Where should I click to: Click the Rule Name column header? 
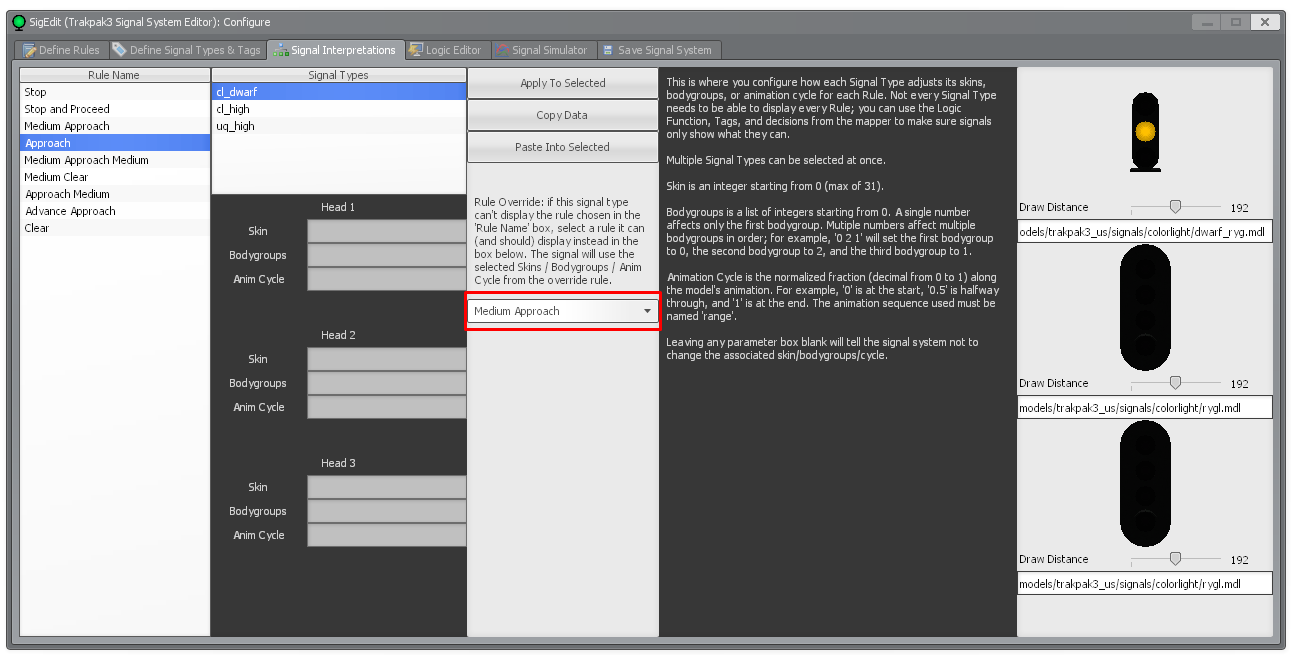point(115,75)
